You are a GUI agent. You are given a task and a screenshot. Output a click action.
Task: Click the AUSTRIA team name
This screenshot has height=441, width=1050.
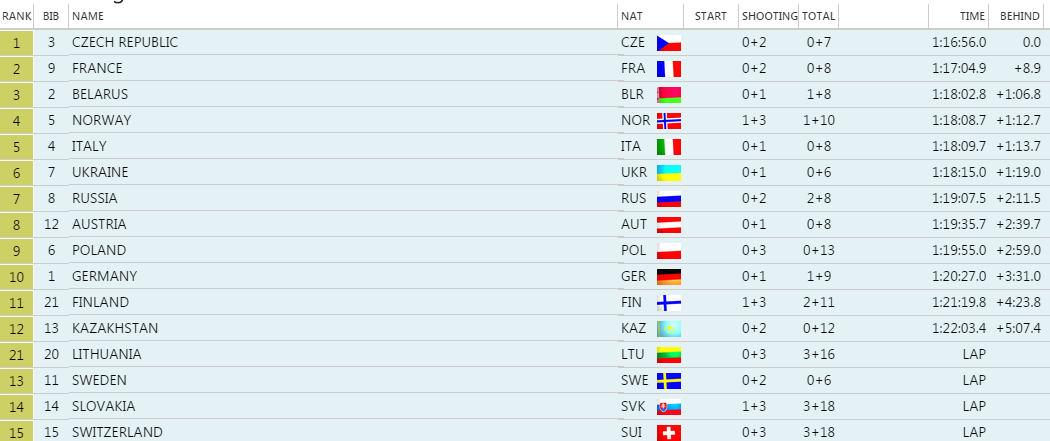(99, 224)
